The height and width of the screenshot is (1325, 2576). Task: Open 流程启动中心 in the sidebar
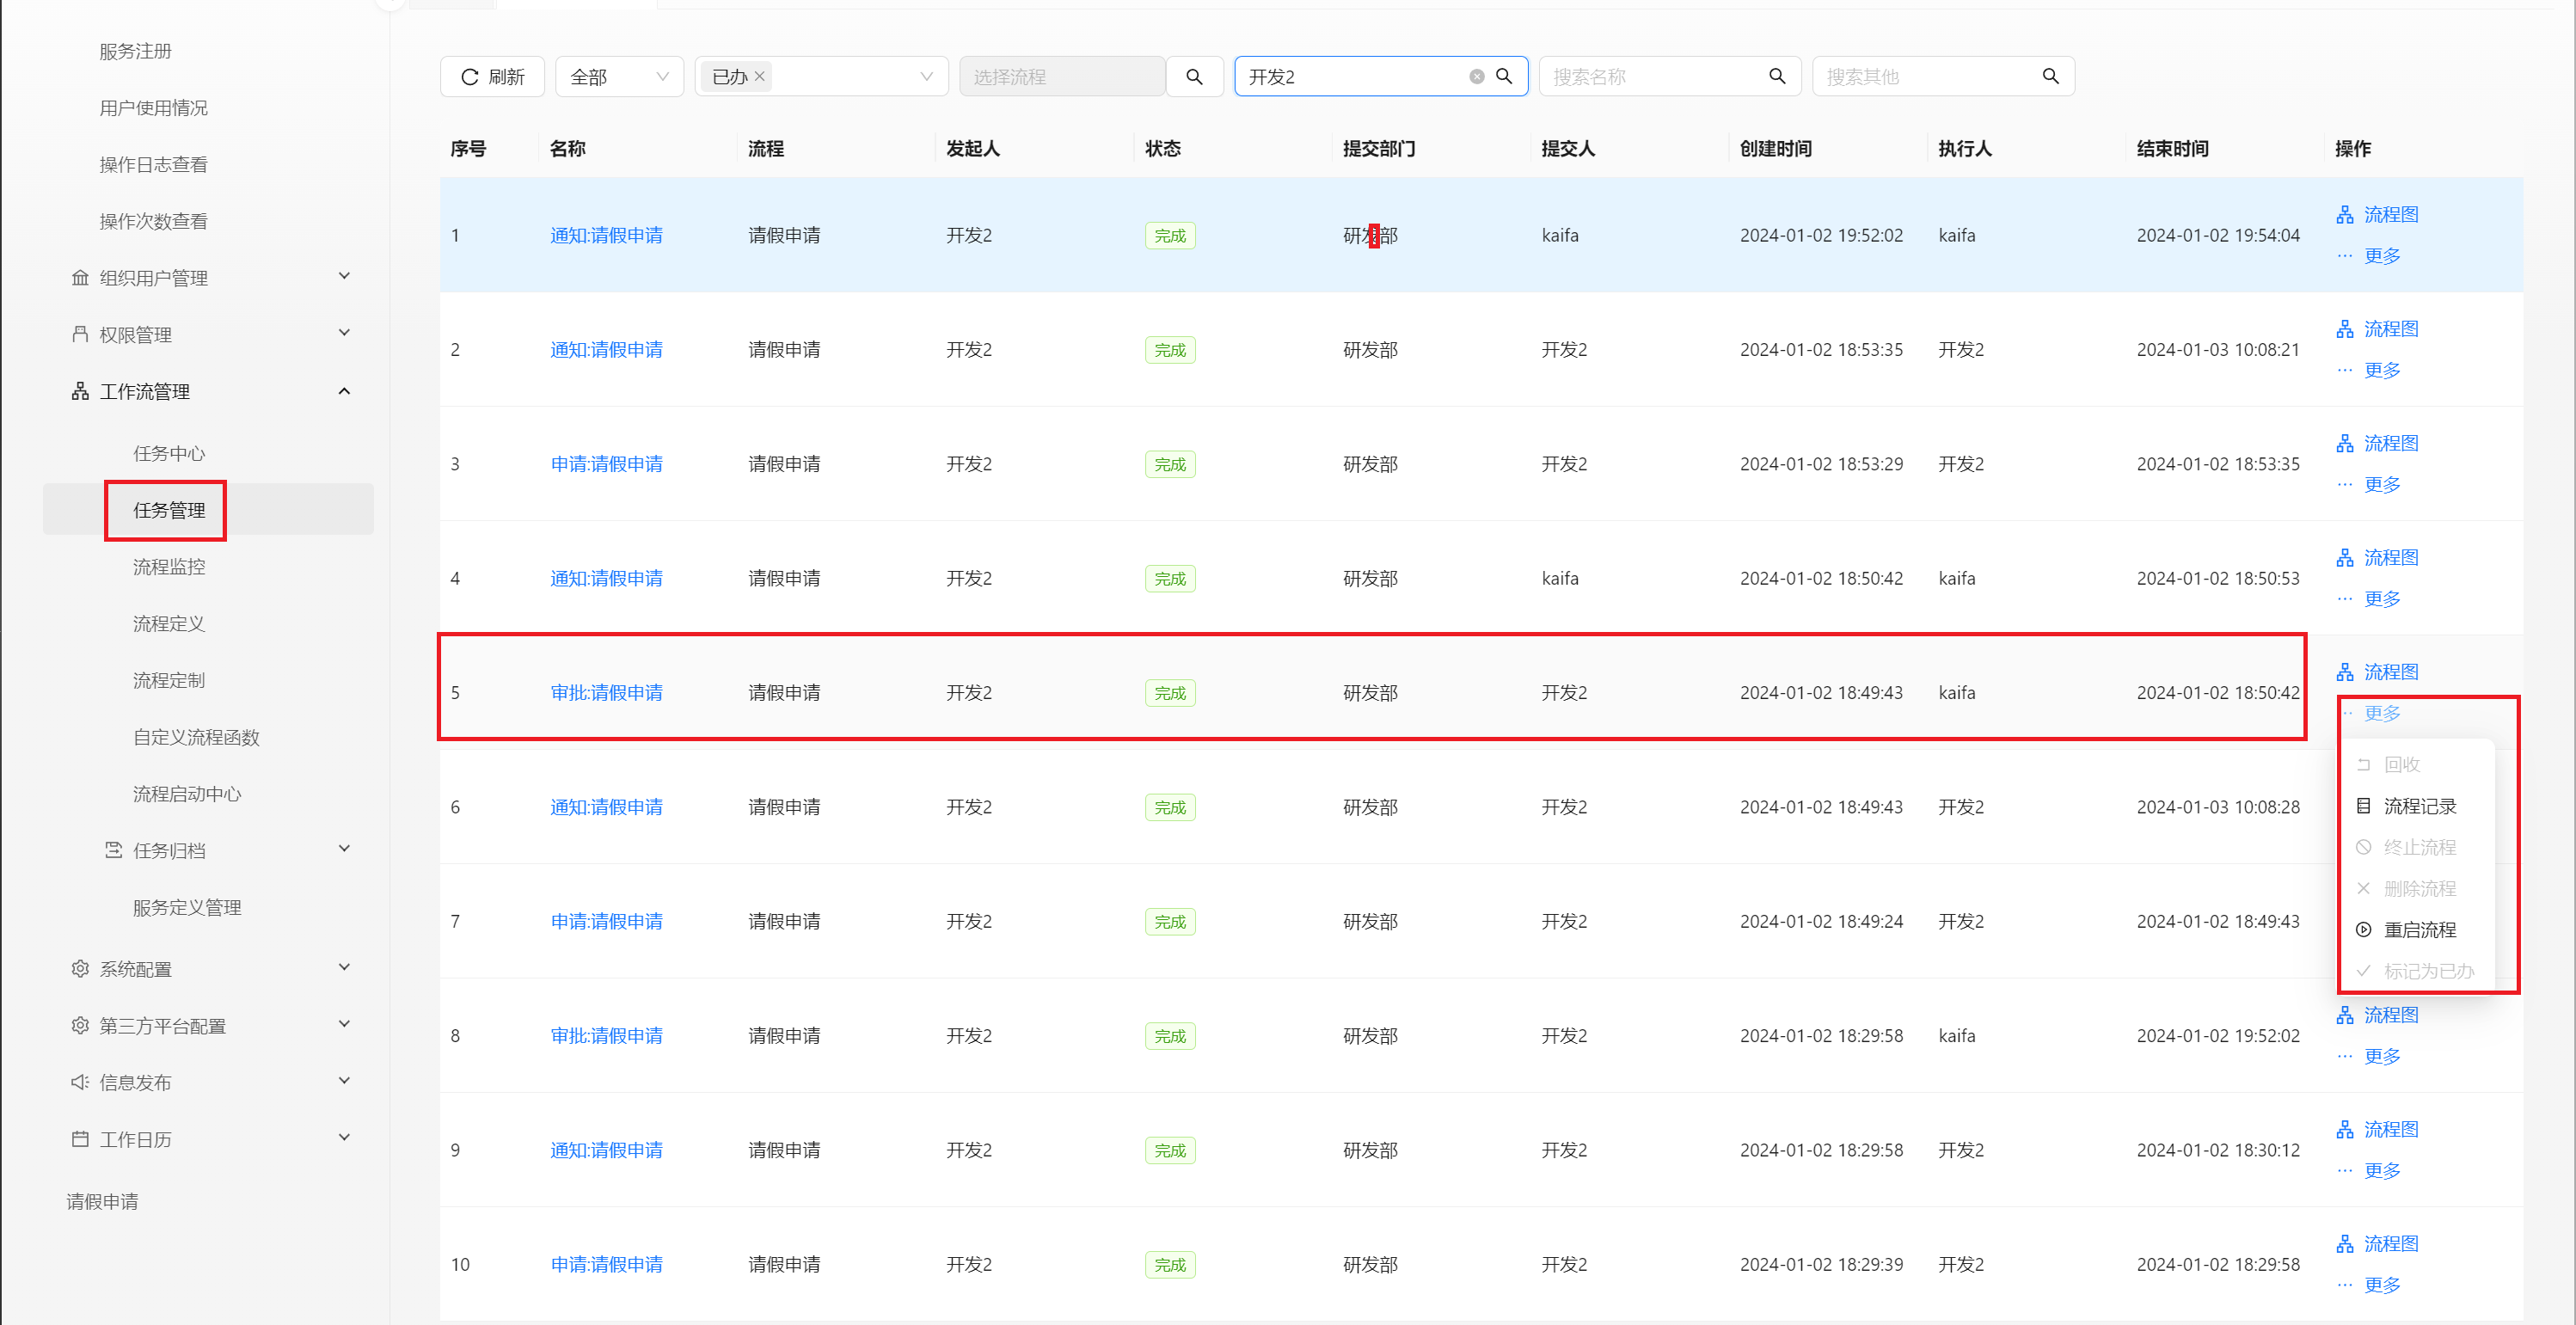pos(187,794)
